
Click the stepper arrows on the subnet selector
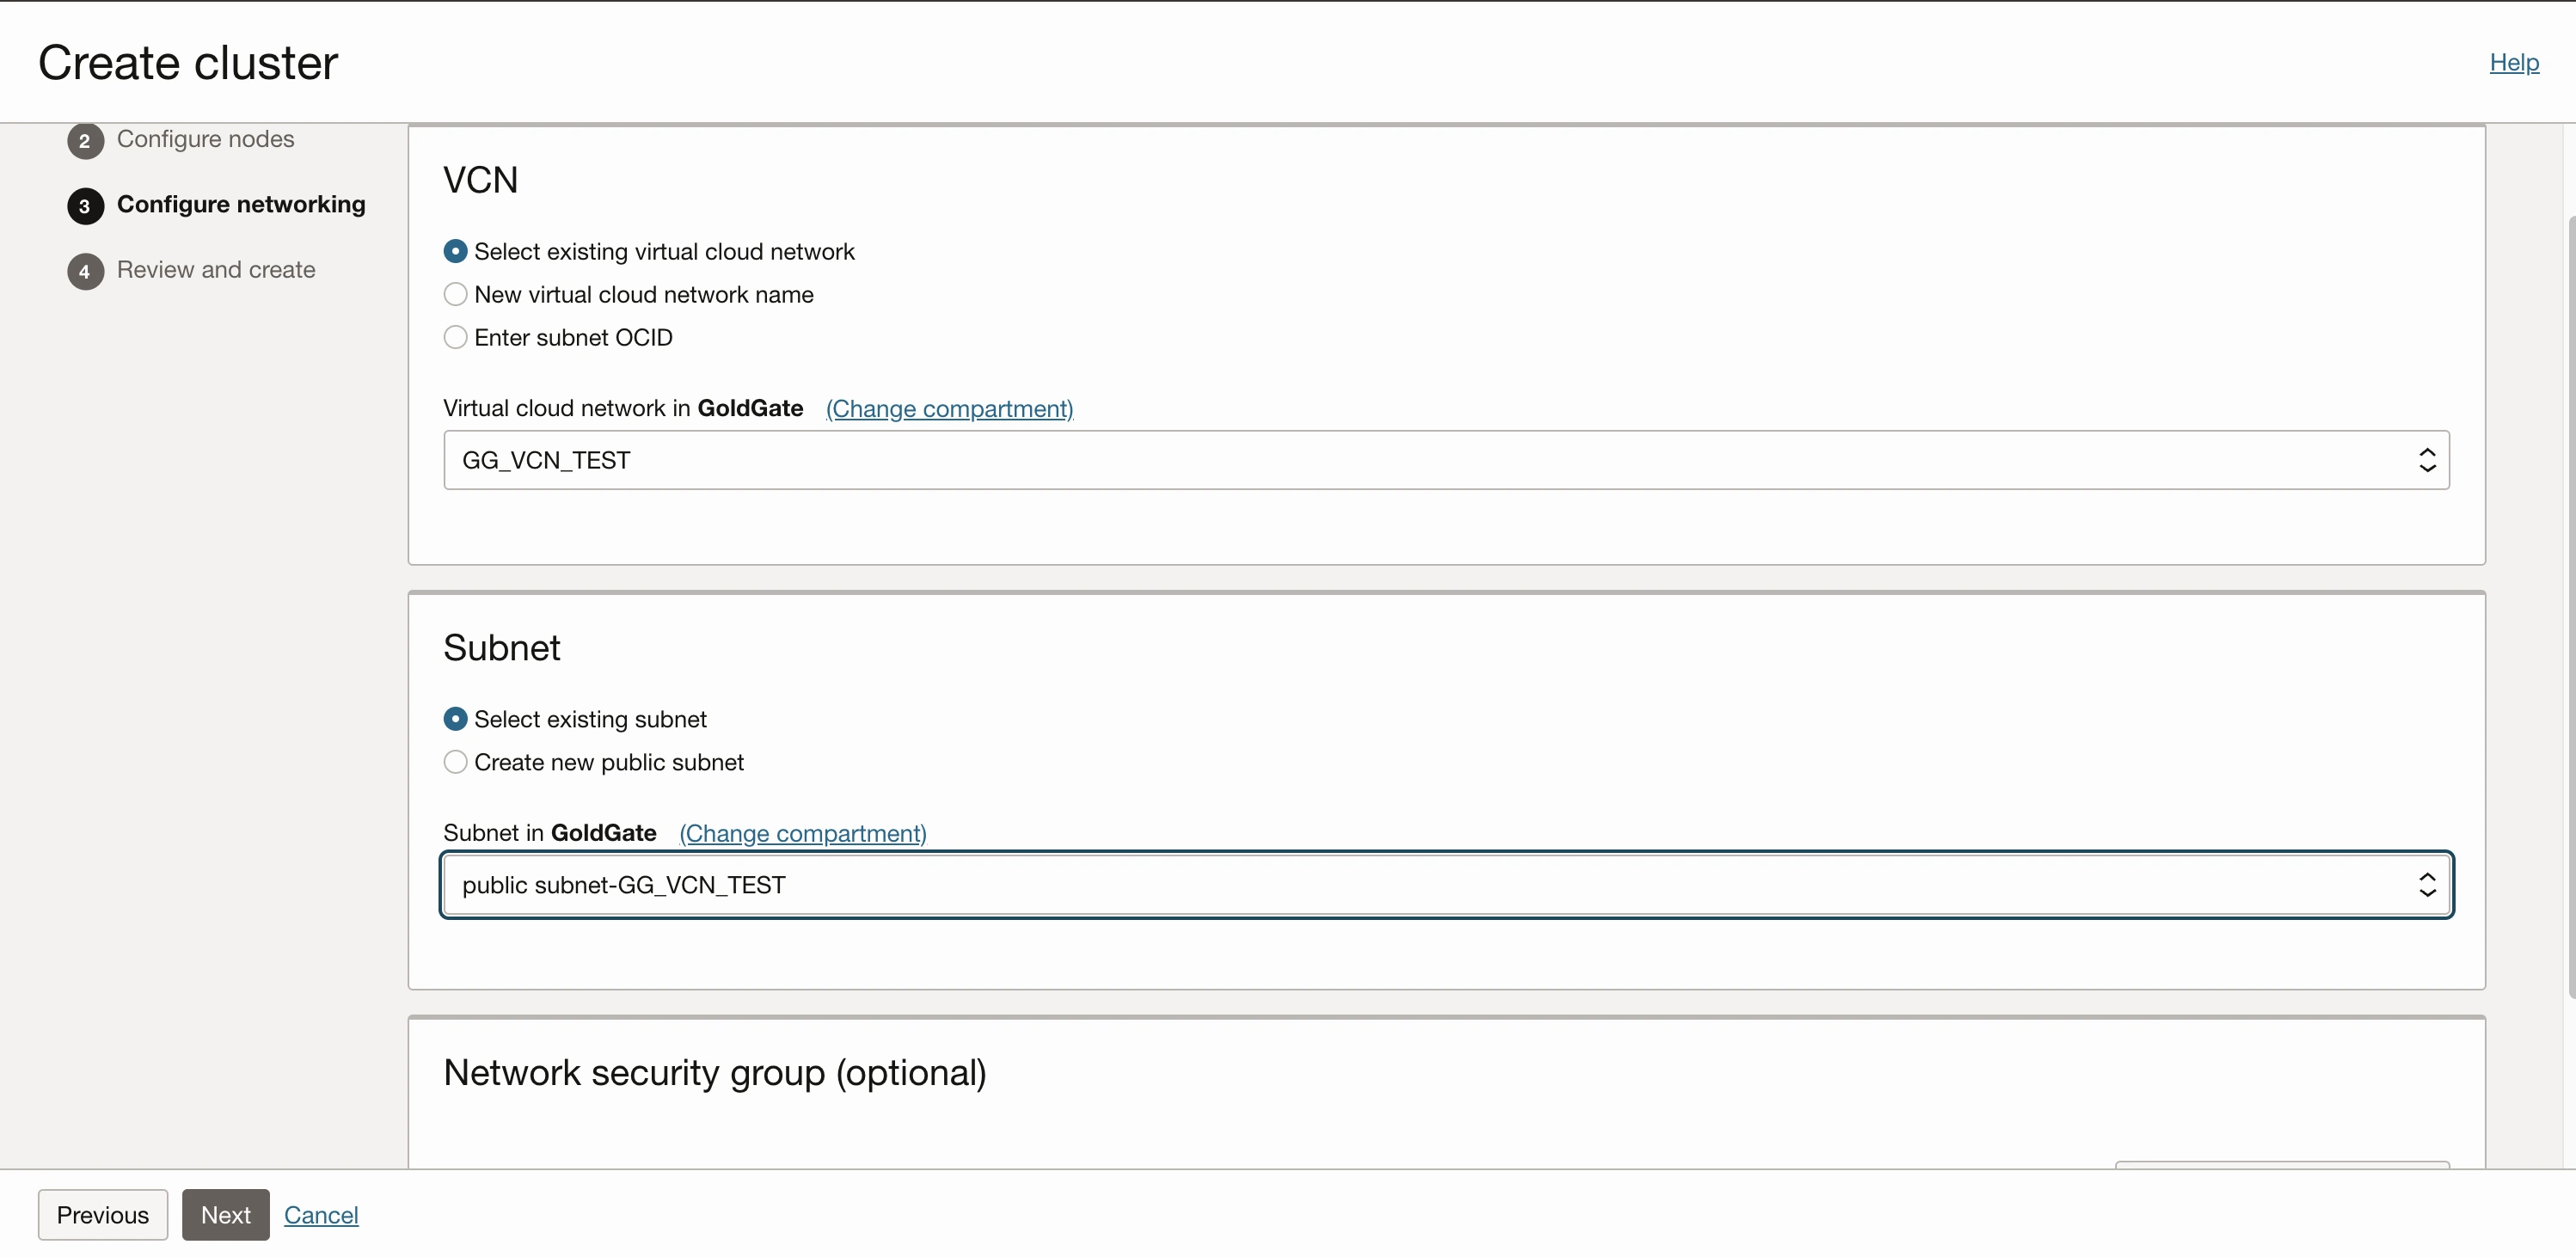(x=2430, y=884)
